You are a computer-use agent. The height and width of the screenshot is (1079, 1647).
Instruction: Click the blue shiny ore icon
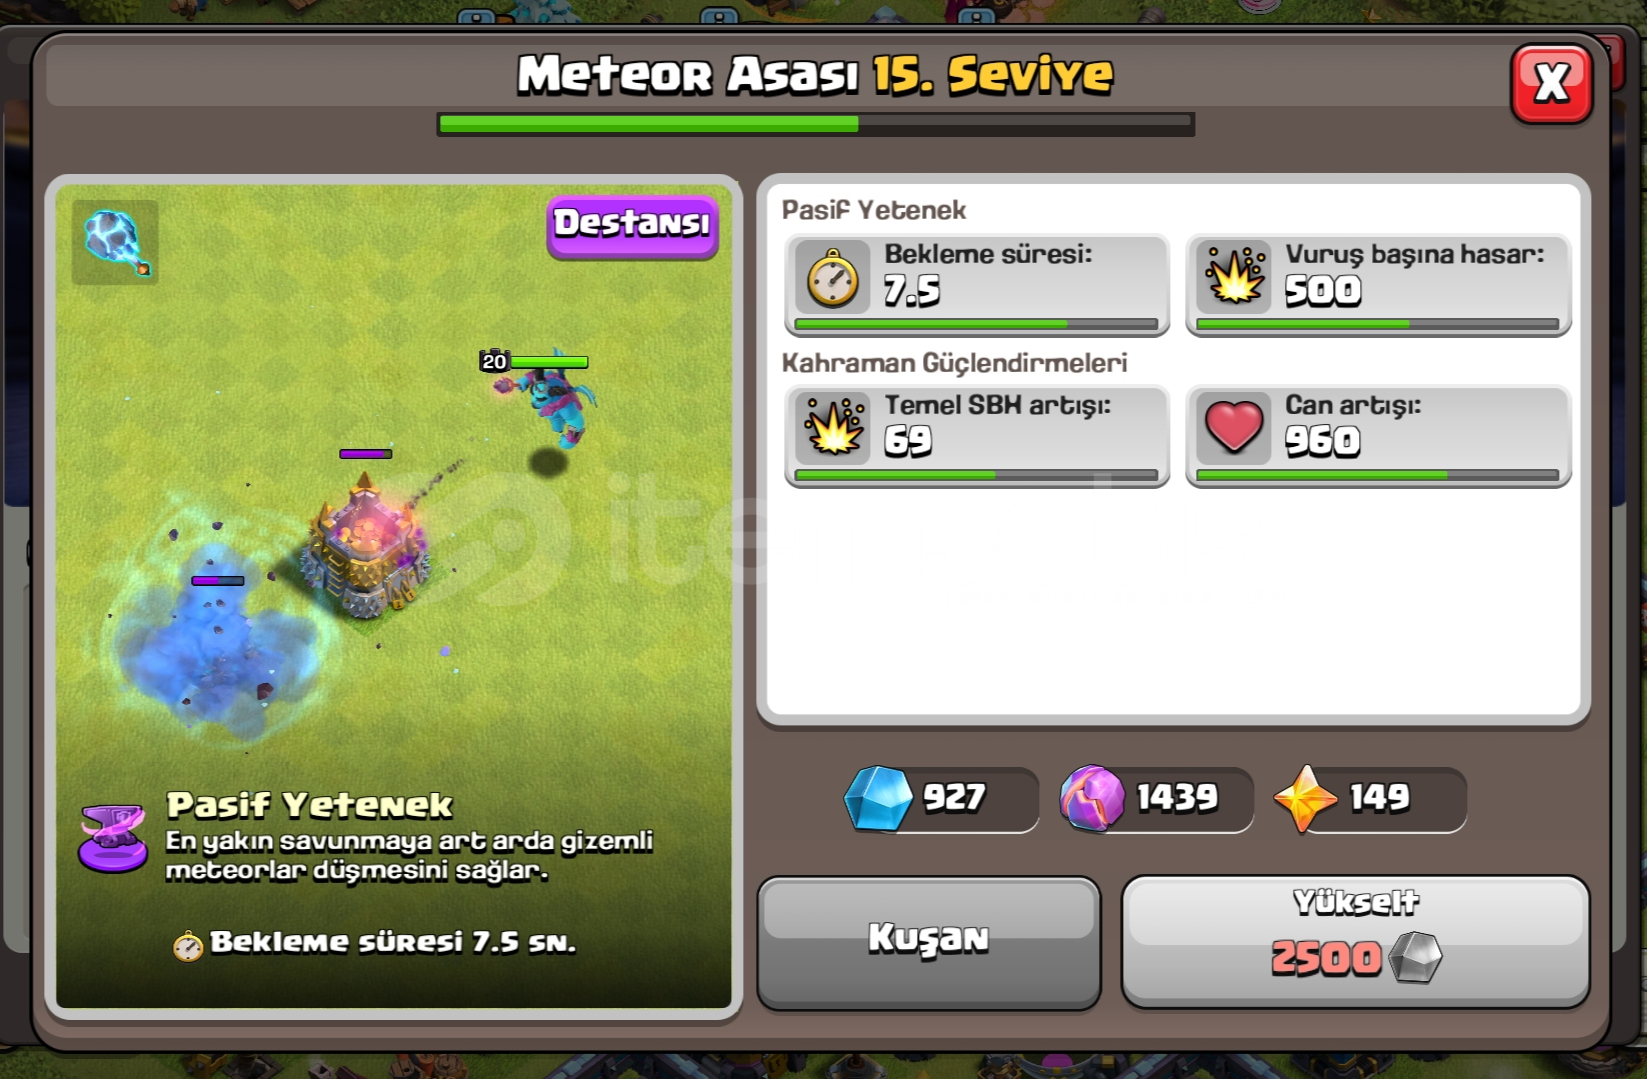click(878, 798)
